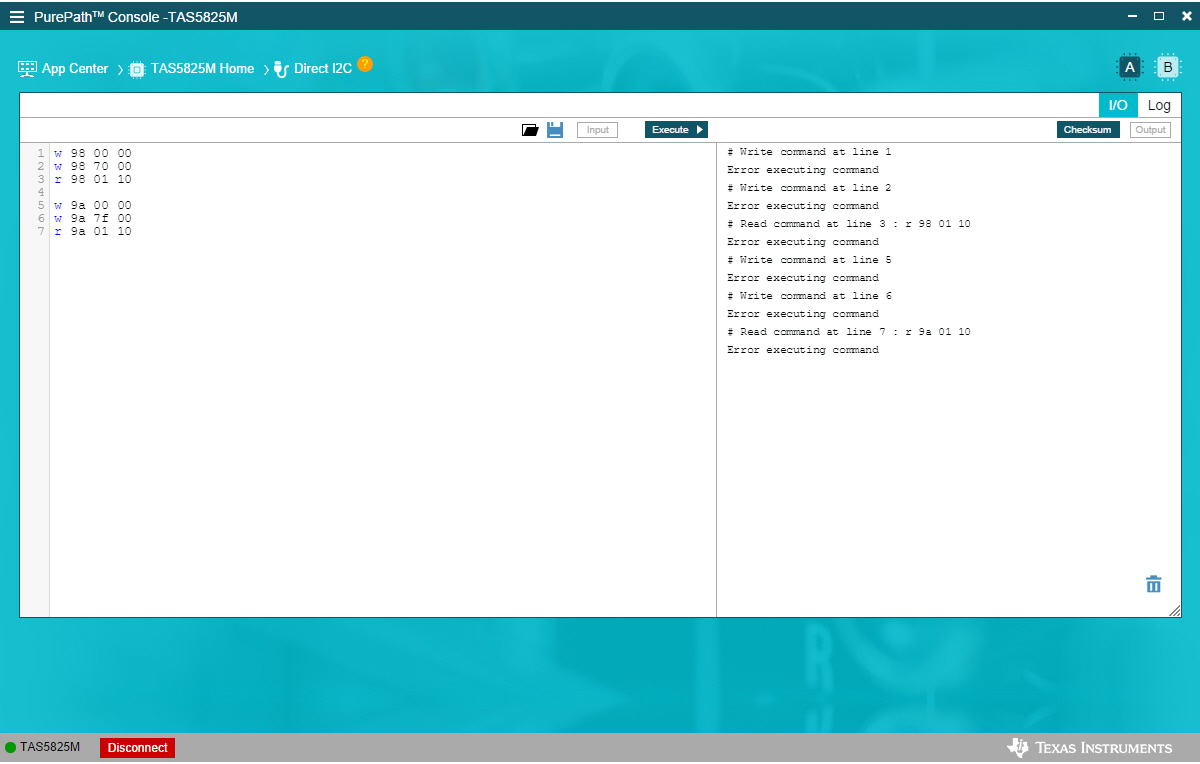Click the TAS5825M Home chip icon
Screen dimensions: 1200x764
point(137,70)
